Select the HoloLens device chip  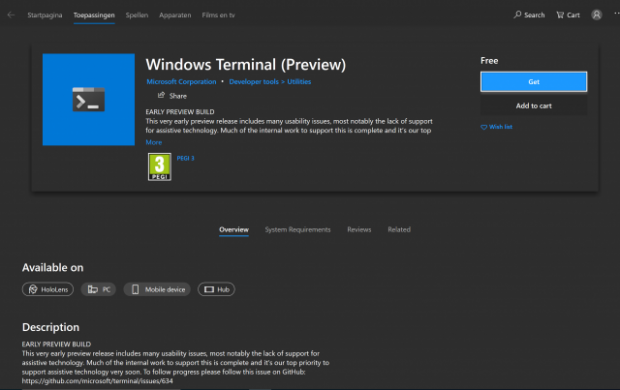pyautogui.click(x=48, y=289)
